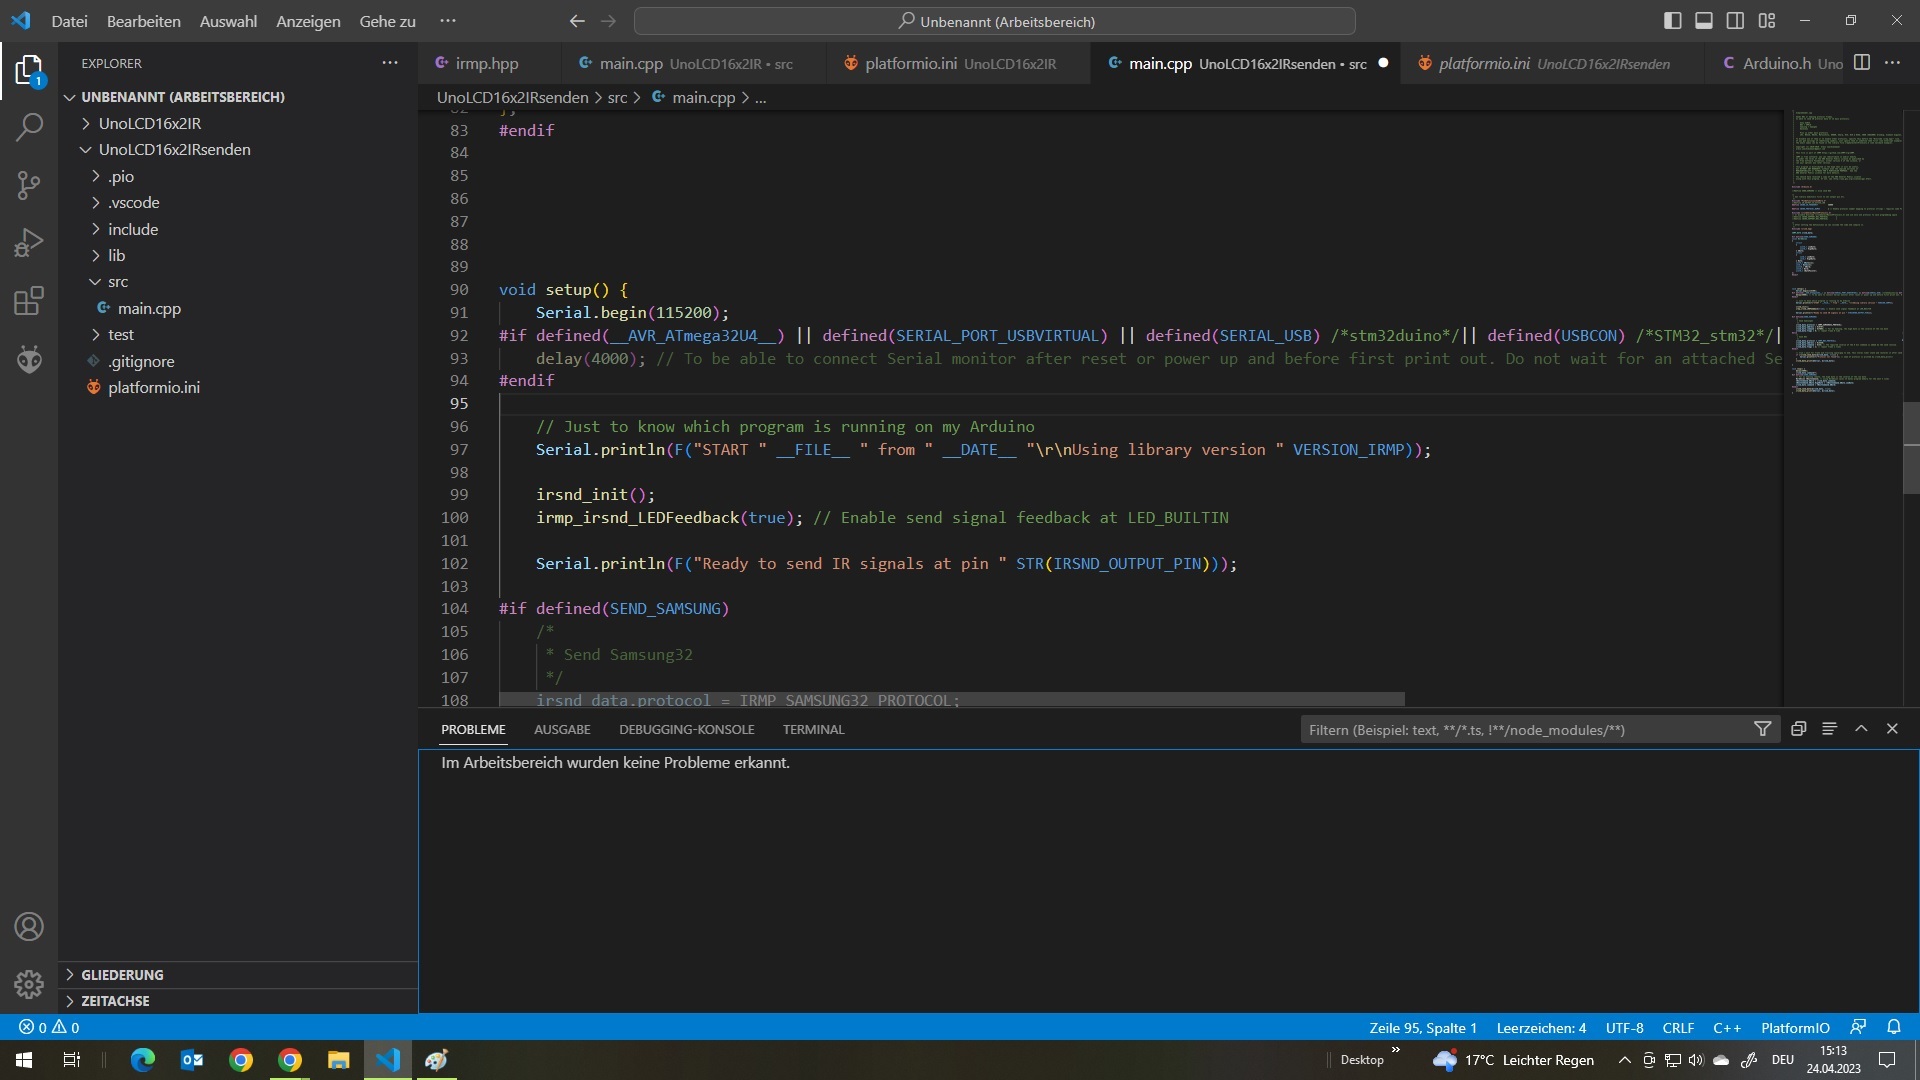This screenshot has height=1080, width=1920.
Task: Open the Bearbeiten menu
Action: tap(143, 21)
